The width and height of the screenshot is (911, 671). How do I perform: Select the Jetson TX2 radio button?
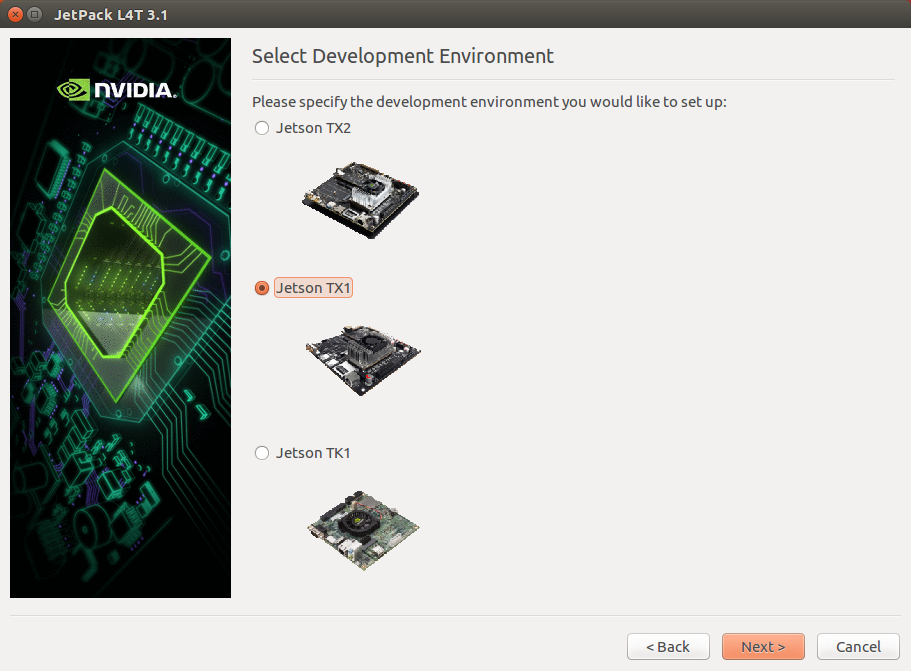pyautogui.click(x=262, y=128)
